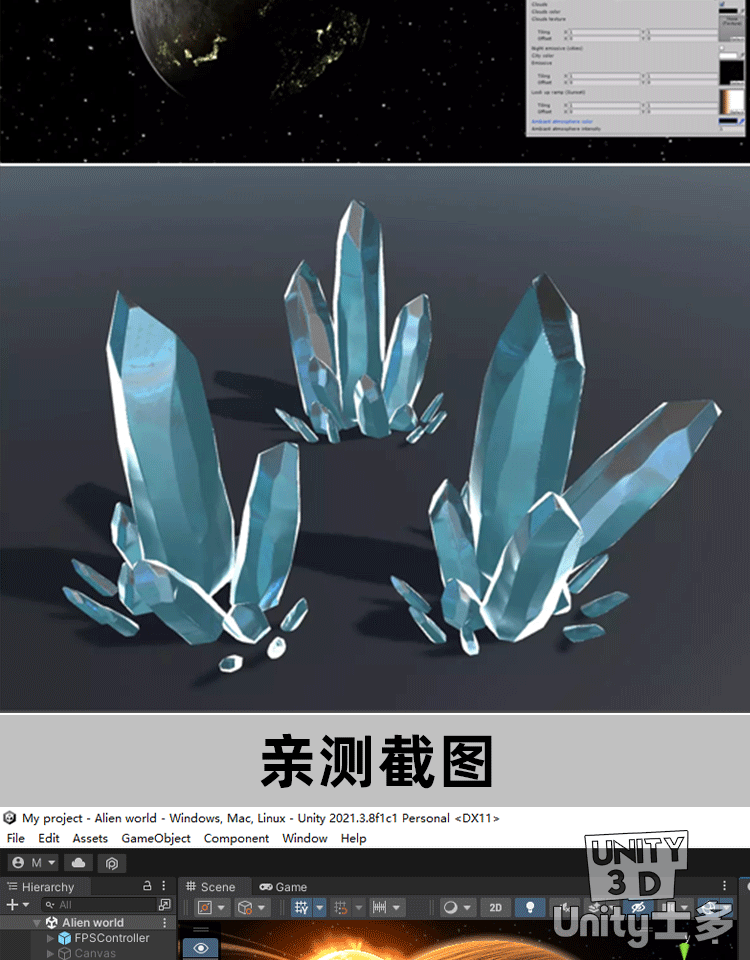Open the Component menu
Viewport: 750px width, 960px height.
click(x=236, y=838)
